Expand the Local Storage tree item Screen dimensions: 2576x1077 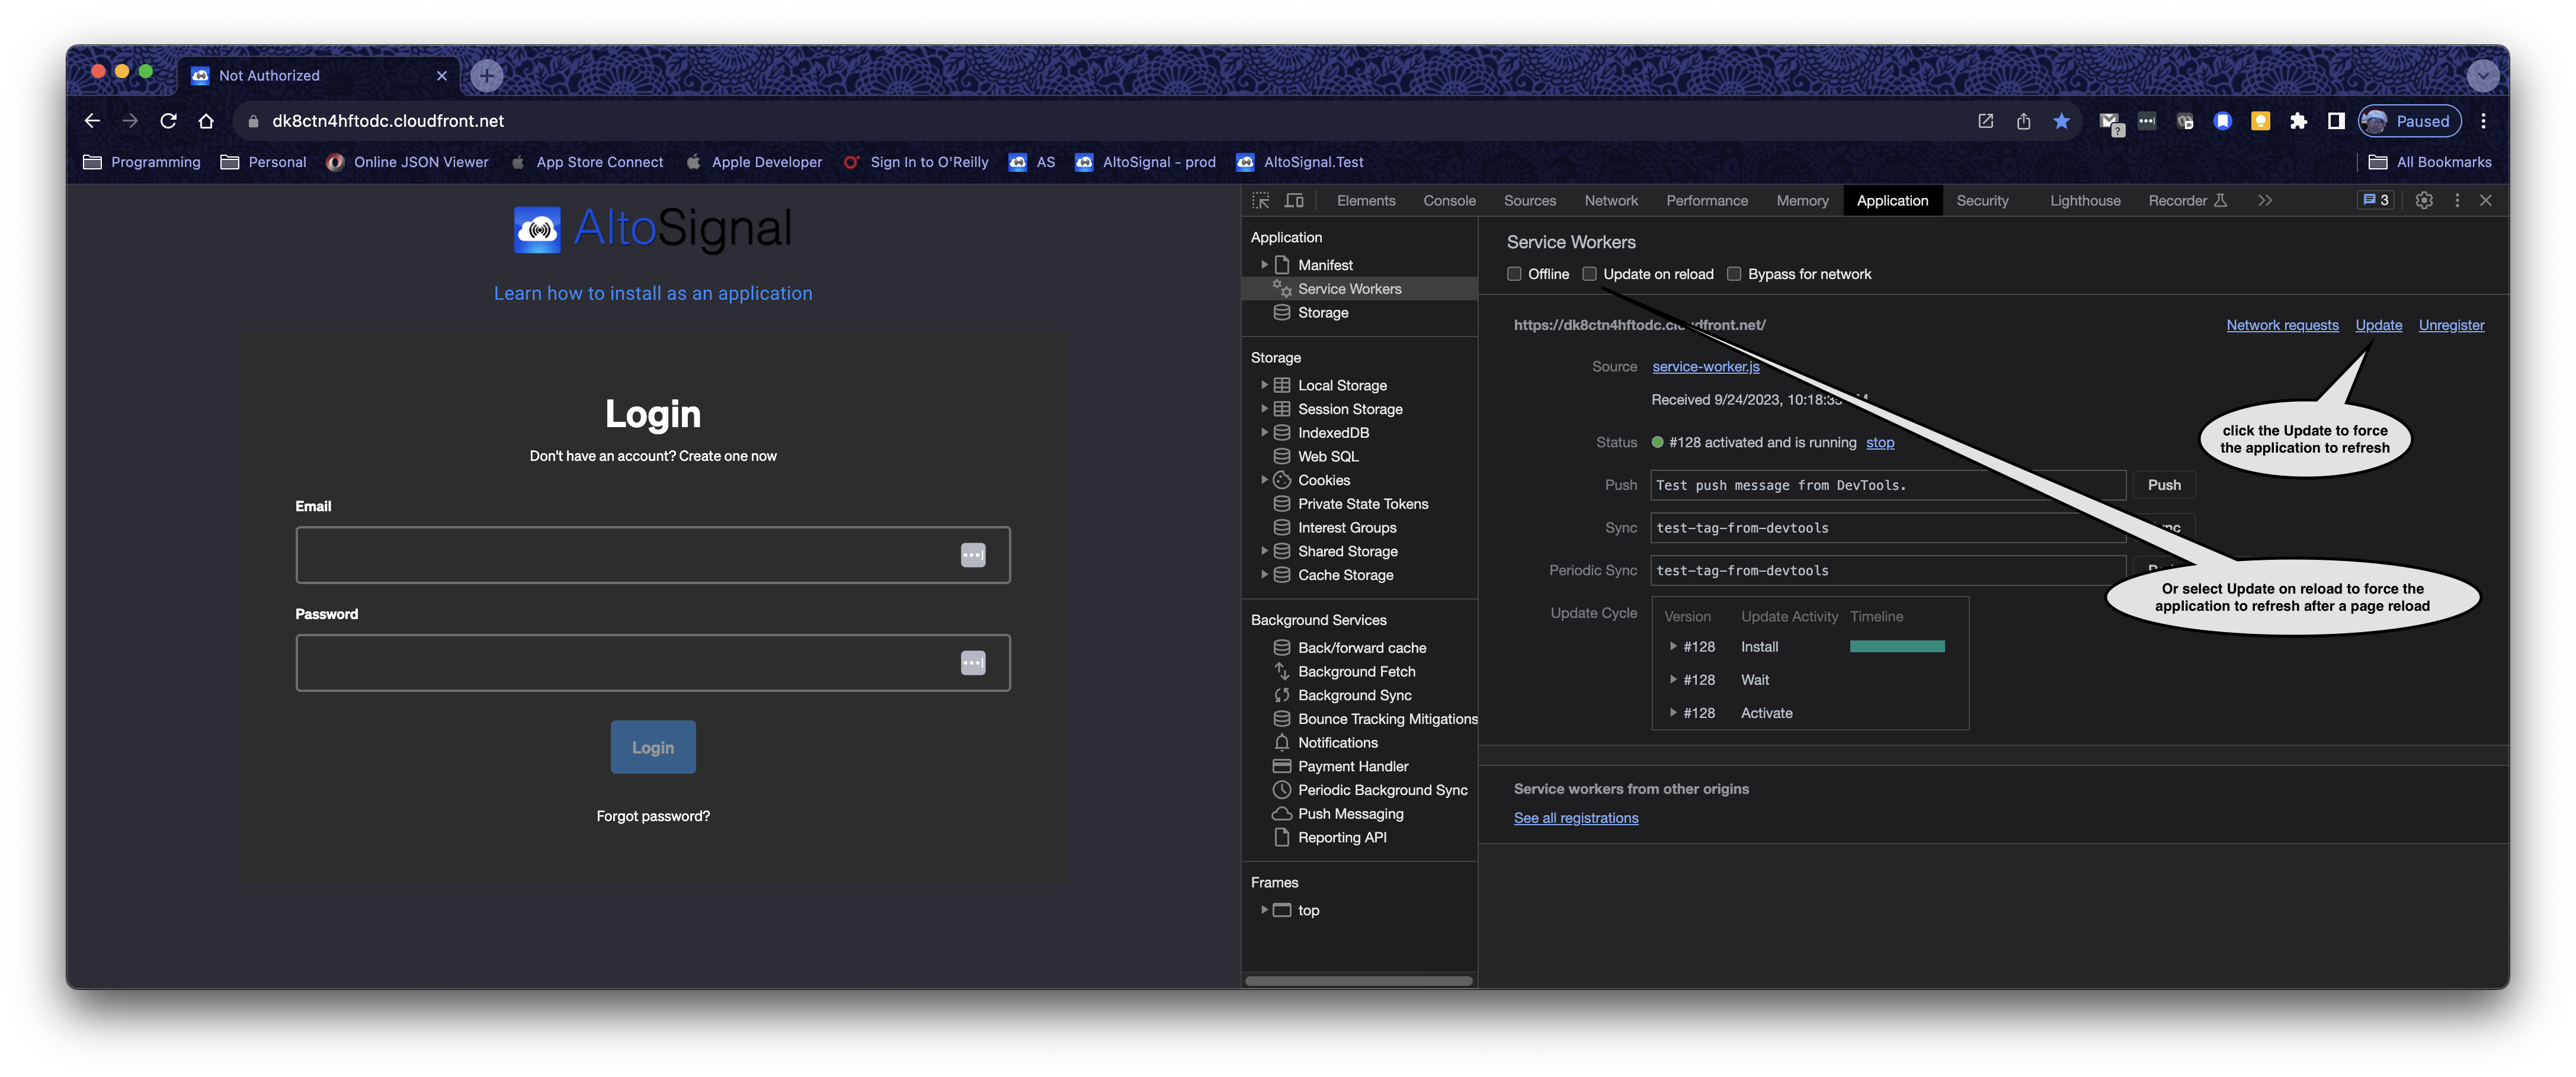[x=1264, y=385]
